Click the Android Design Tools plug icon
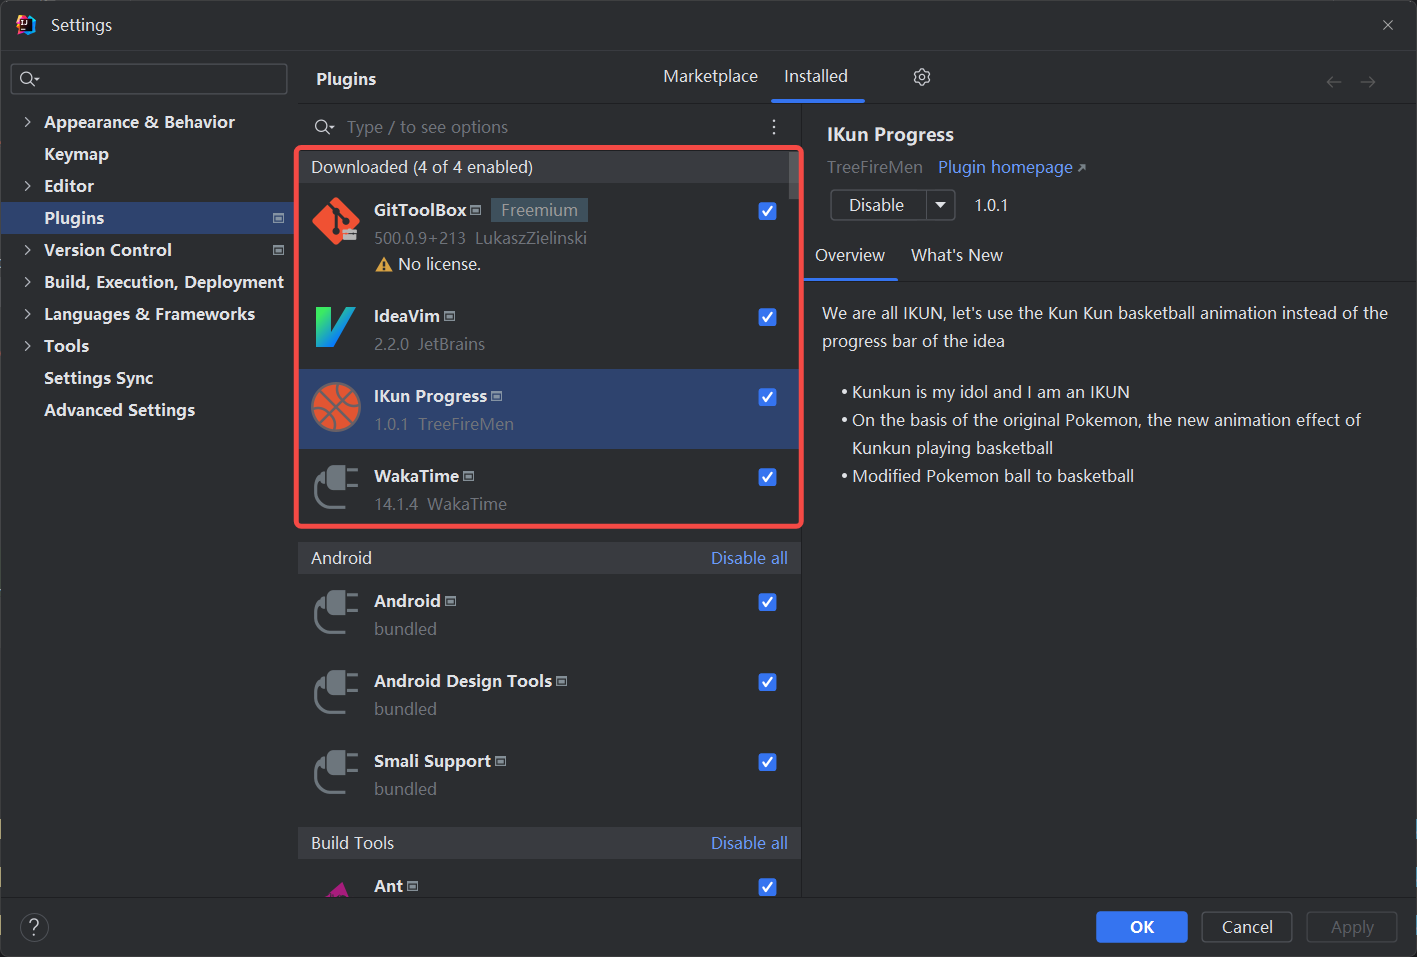Image resolution: width=1417 pixels, height=957 pixels. pyautogui.click(x=336, y=692)
